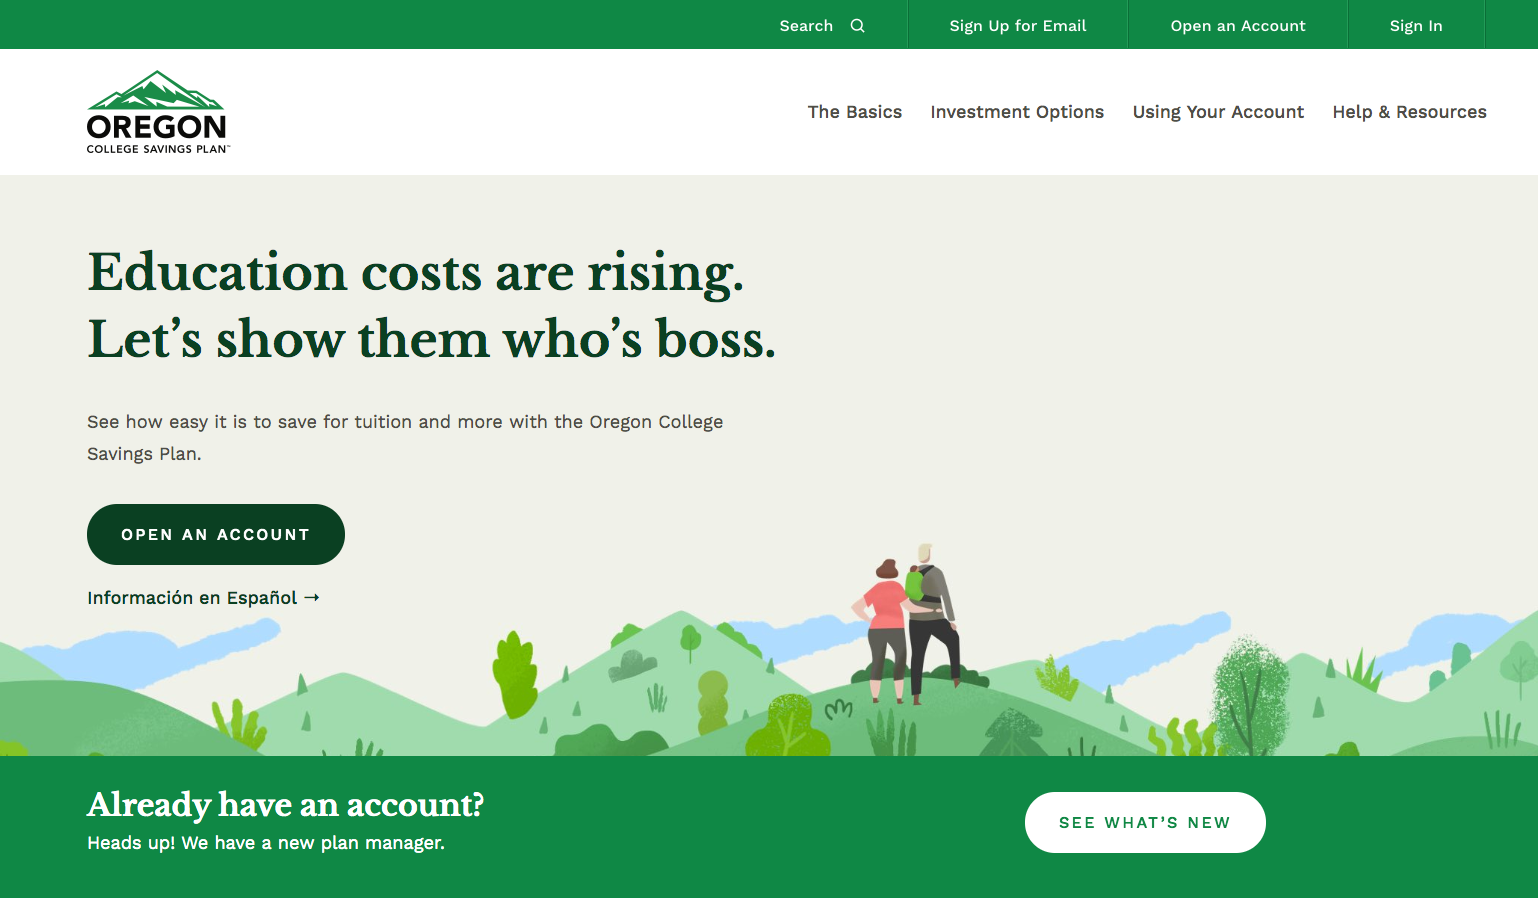Click the OREGON wordmark text

point(157,127)
